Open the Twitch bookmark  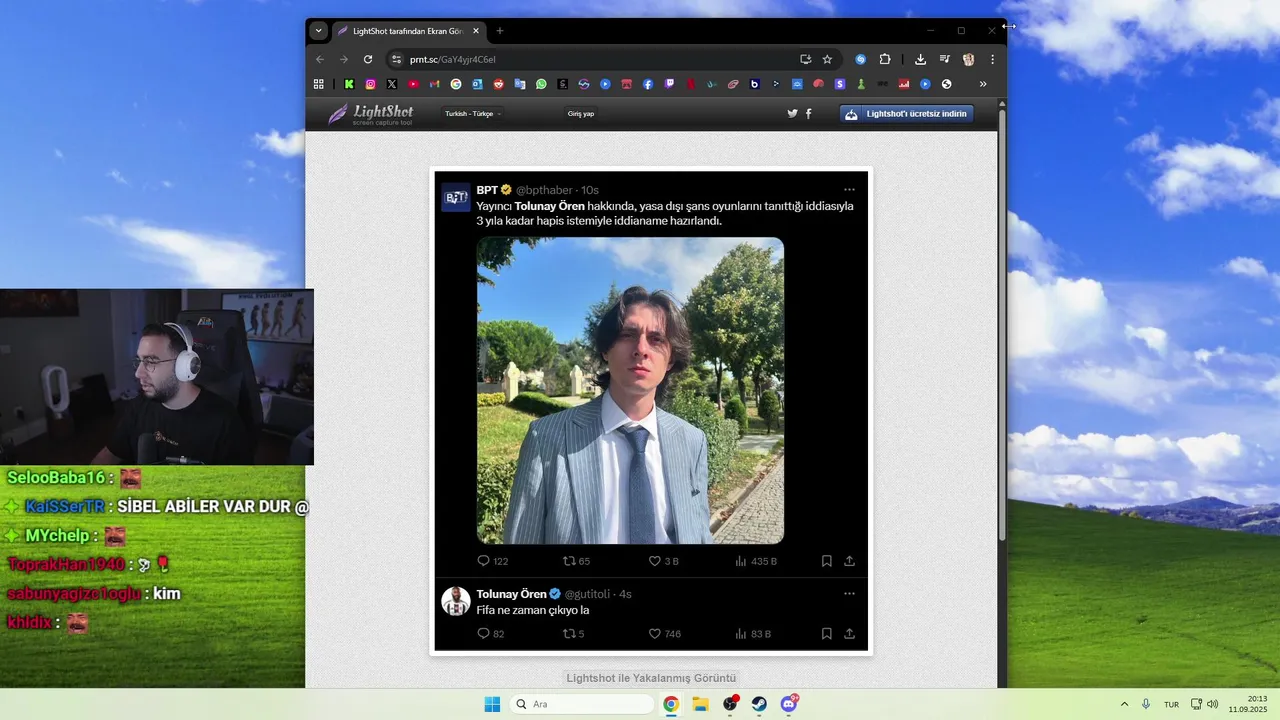pos(669,84)
